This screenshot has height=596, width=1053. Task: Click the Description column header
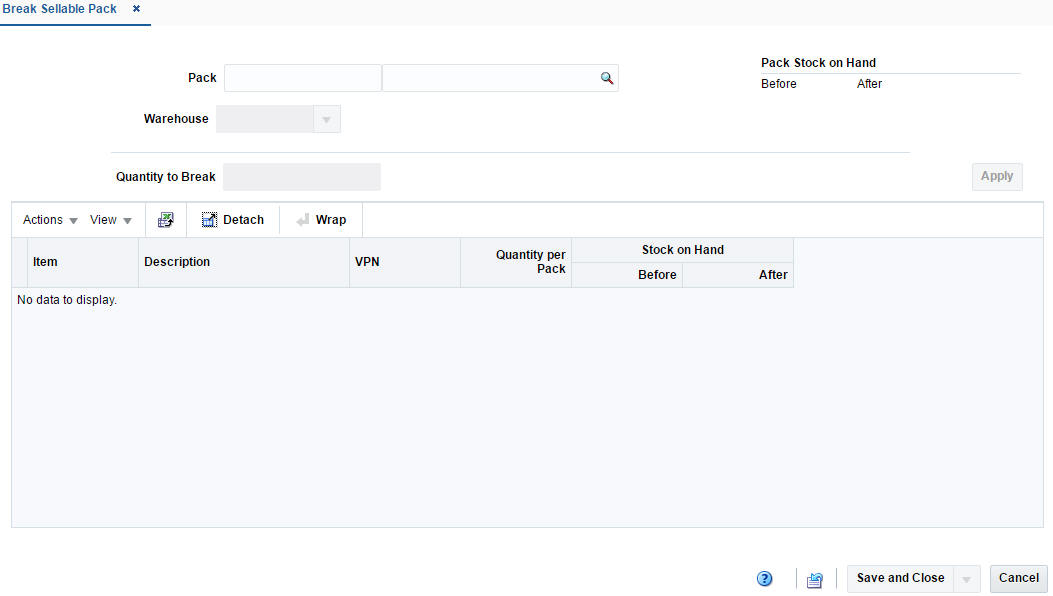pos(244,262)
